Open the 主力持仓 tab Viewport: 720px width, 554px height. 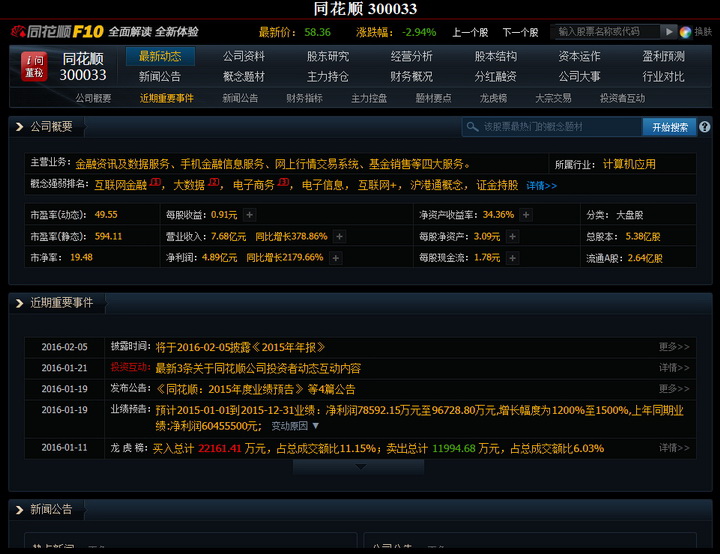pyautogui.click(x=328, y=77)
